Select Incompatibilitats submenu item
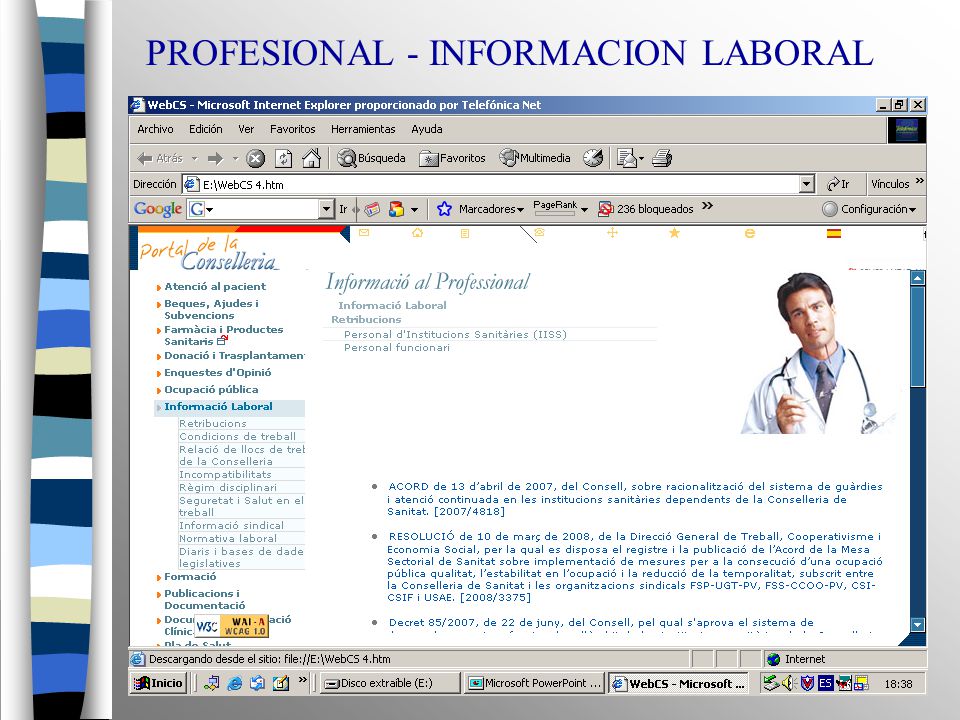Viewport: 960px width, 720px height. click(x=225, y=474)
